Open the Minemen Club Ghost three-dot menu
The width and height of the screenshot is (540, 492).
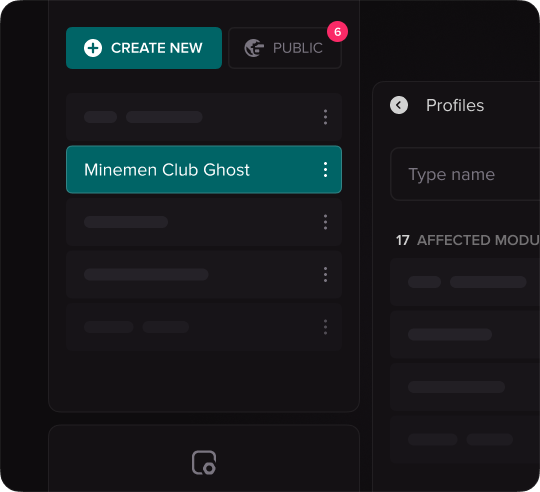(325, 170)
